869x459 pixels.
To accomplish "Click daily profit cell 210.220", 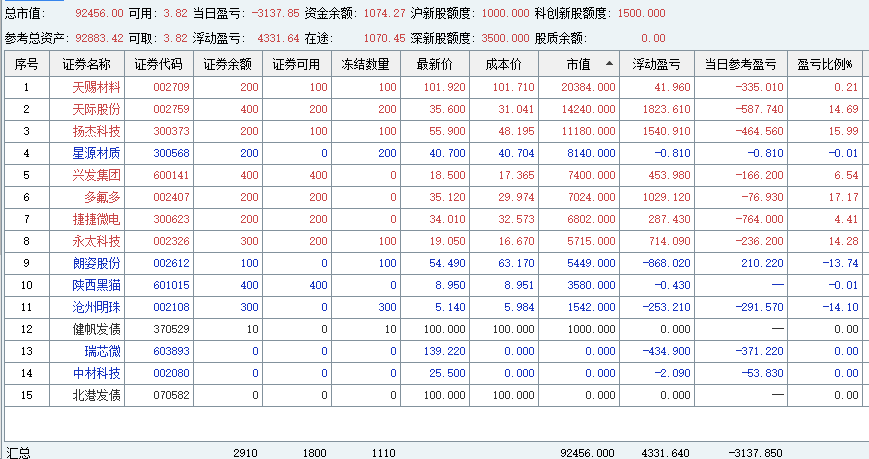I will coord(763,263).
